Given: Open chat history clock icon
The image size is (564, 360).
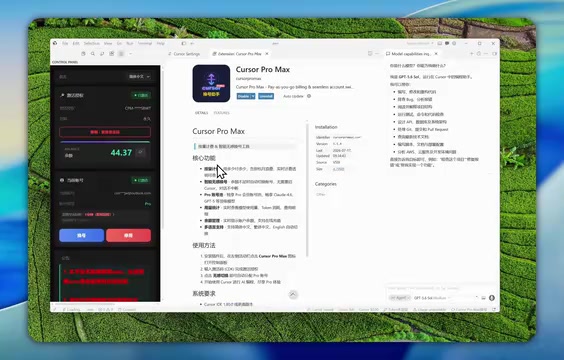Looking at the screenshot, I should (479, 54).
